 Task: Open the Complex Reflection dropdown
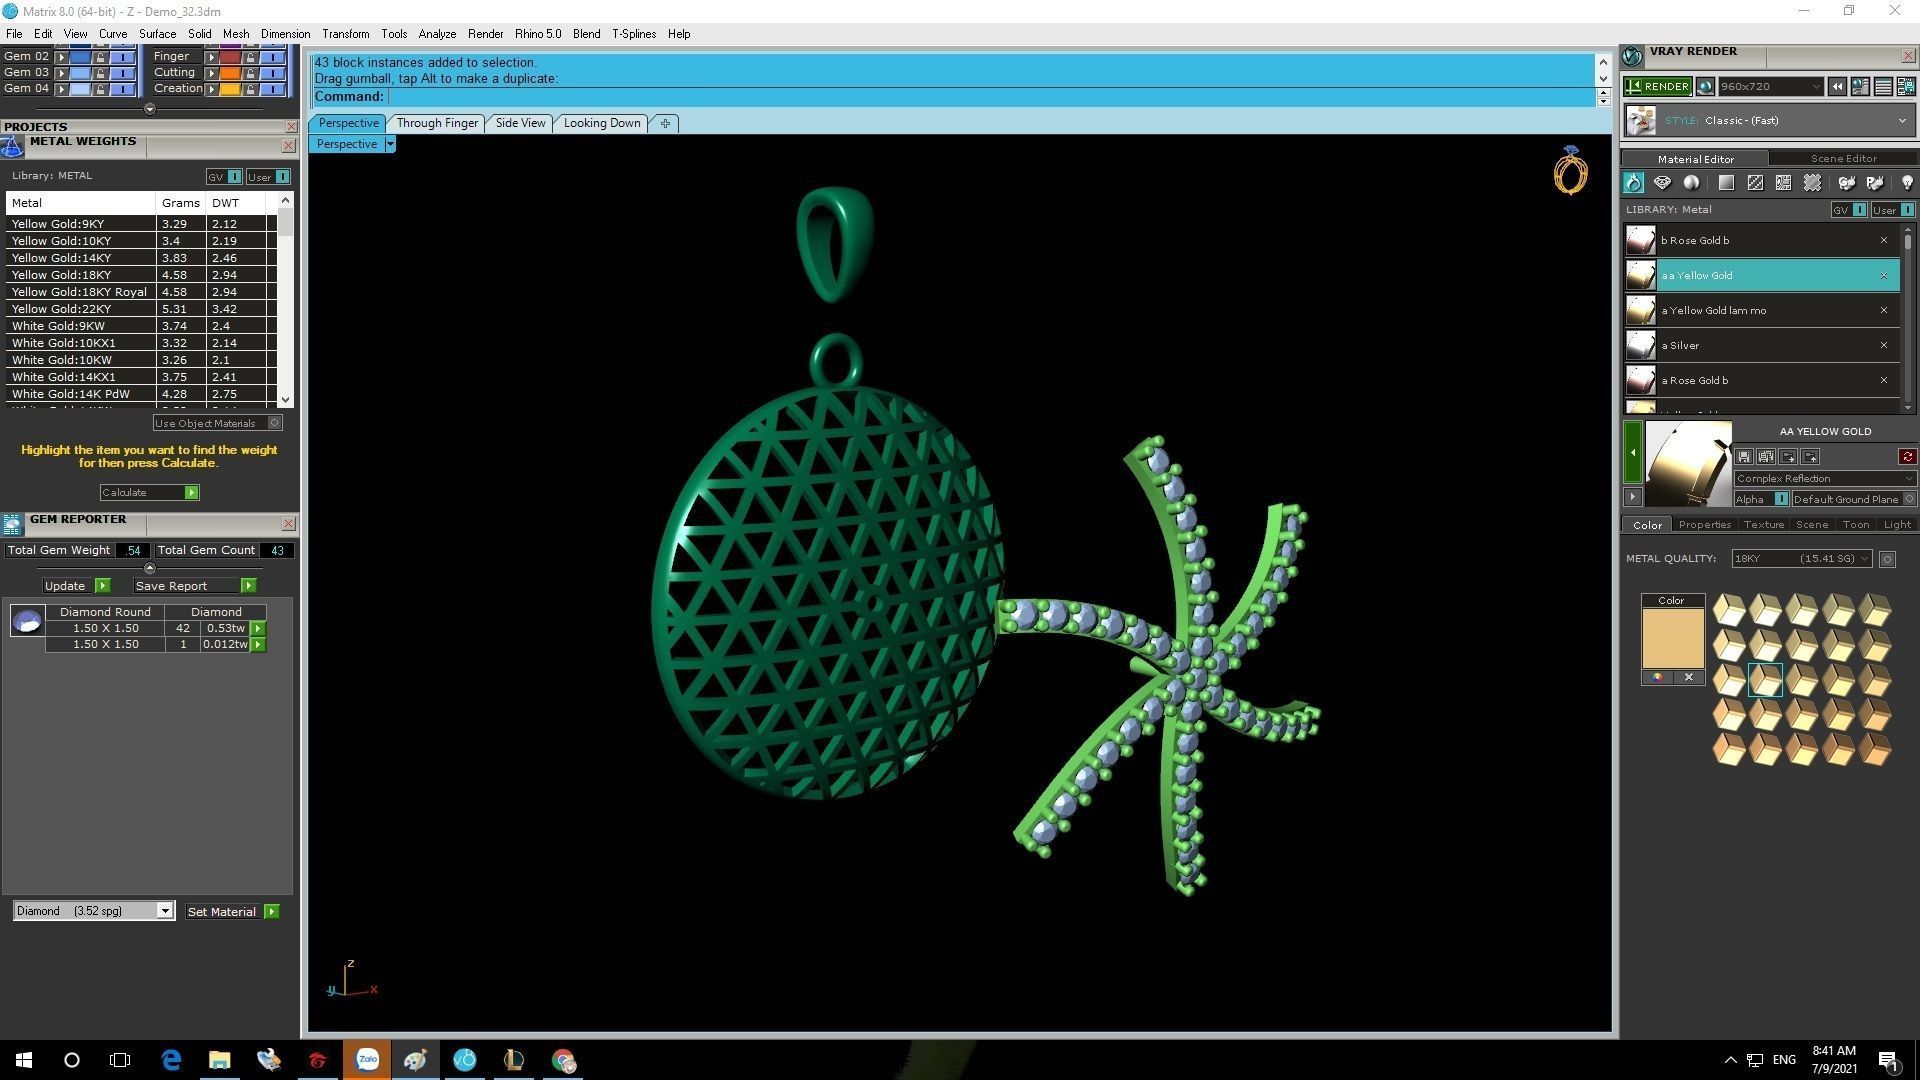pyautogui.click(x=1825, y=479)
